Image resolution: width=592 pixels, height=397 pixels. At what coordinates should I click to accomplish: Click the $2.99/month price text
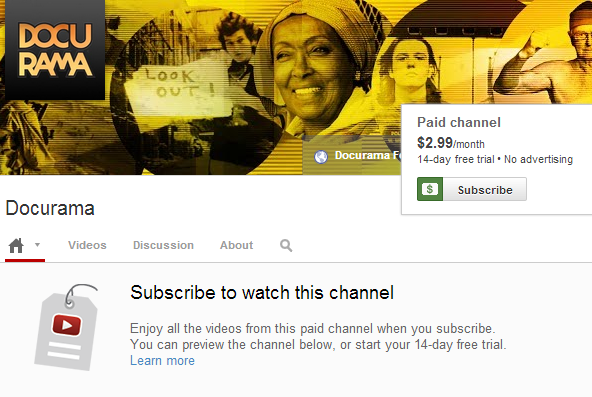coord(451,143)
